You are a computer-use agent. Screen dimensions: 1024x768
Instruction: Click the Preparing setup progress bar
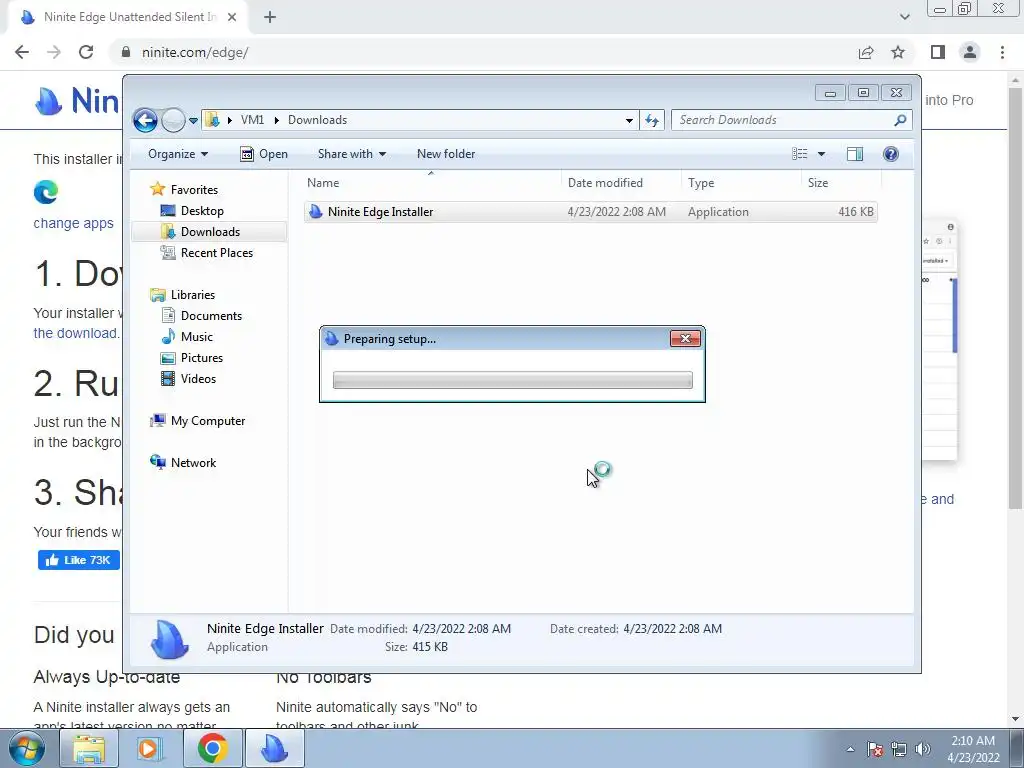(x=513, y=380)
